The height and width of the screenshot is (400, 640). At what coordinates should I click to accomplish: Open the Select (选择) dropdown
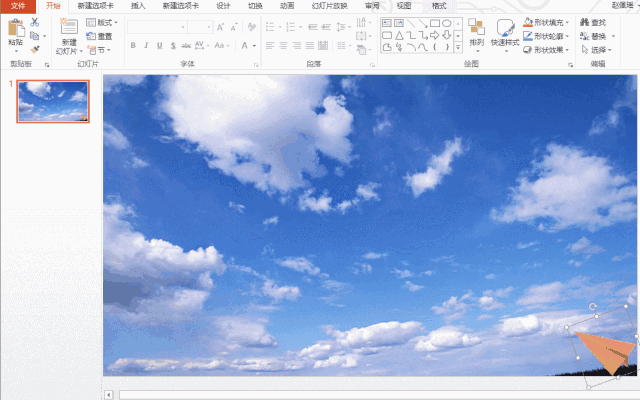tap(596, 50)
